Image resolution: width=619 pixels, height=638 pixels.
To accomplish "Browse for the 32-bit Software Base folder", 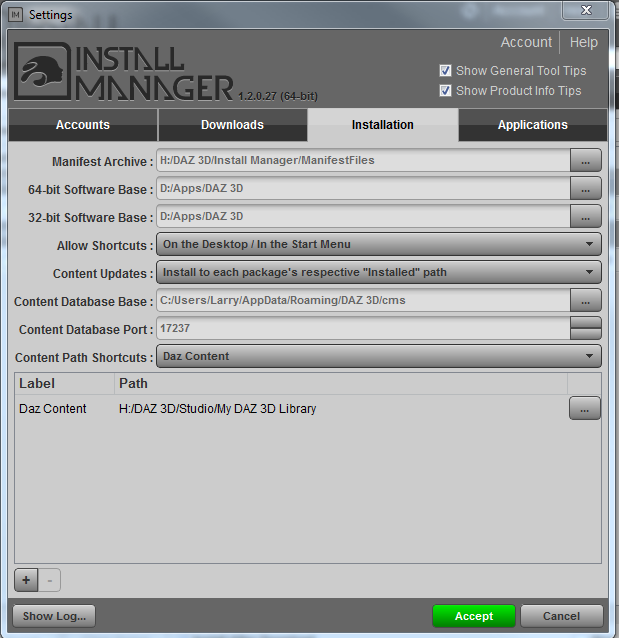I will point(585,216).
